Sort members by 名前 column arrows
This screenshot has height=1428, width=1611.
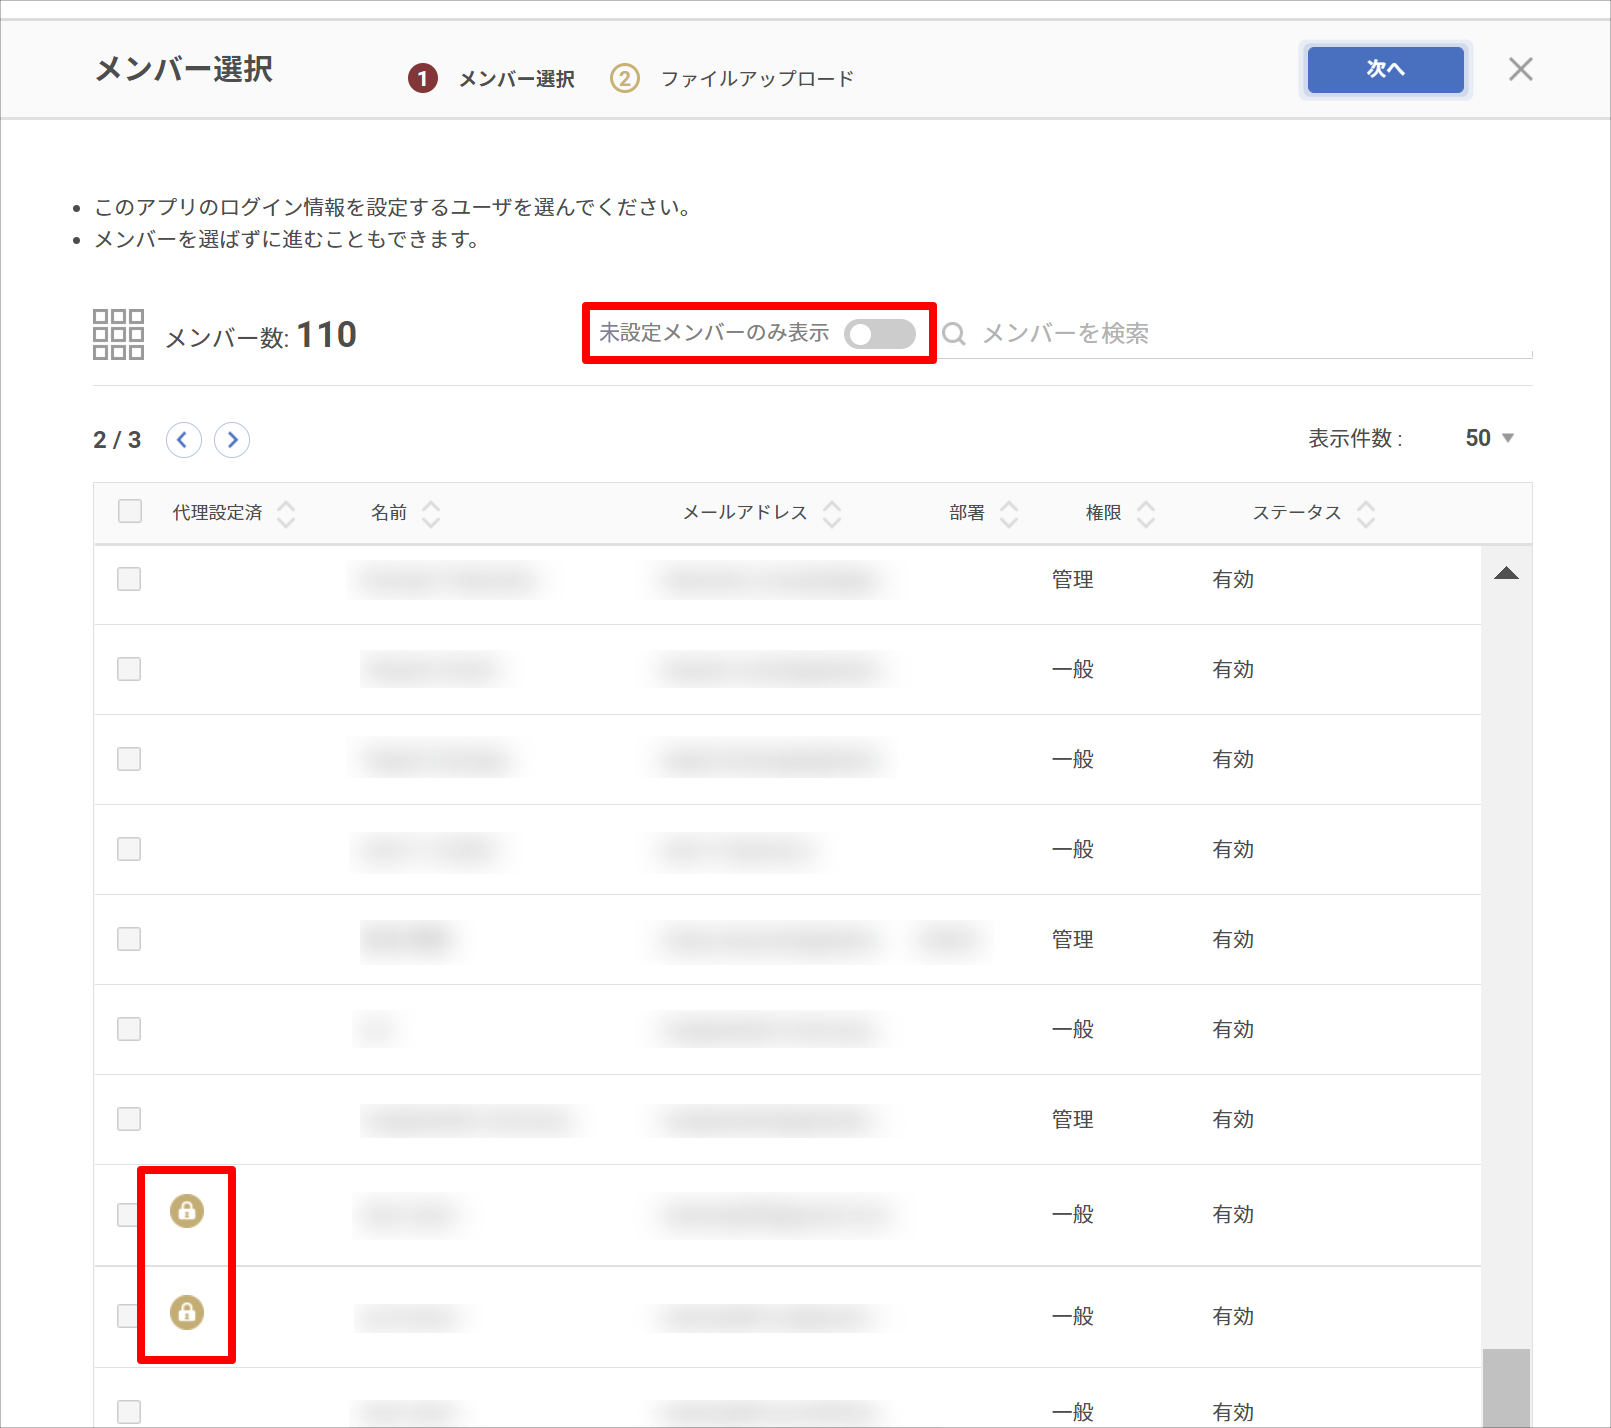point(431,514)
